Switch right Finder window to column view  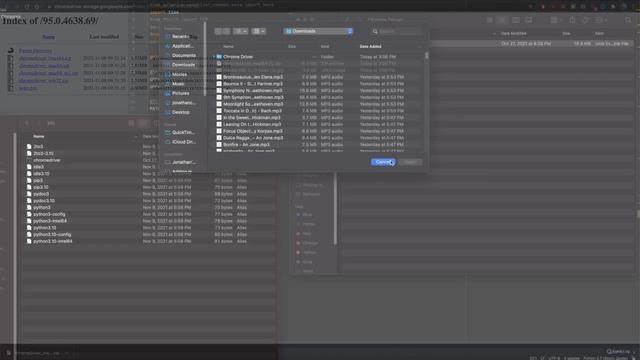516,20
